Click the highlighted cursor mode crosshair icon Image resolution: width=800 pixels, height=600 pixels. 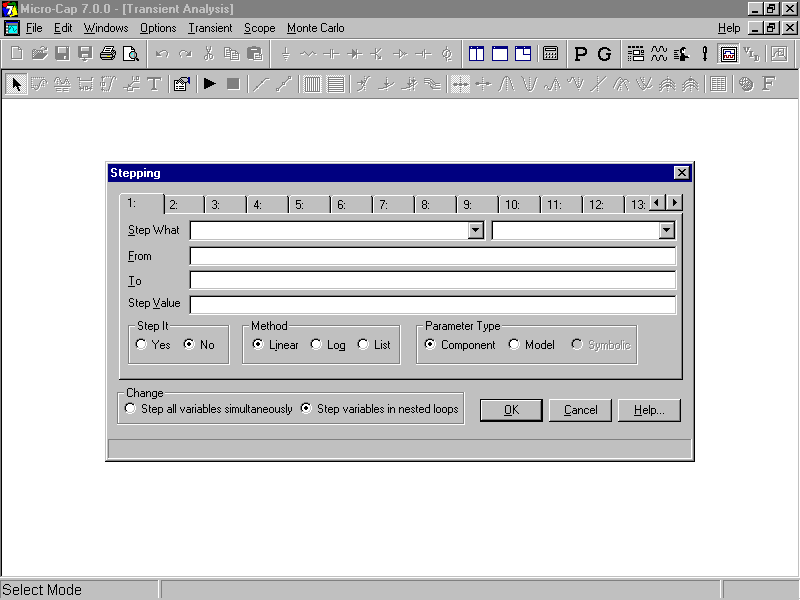coord(460,84)
